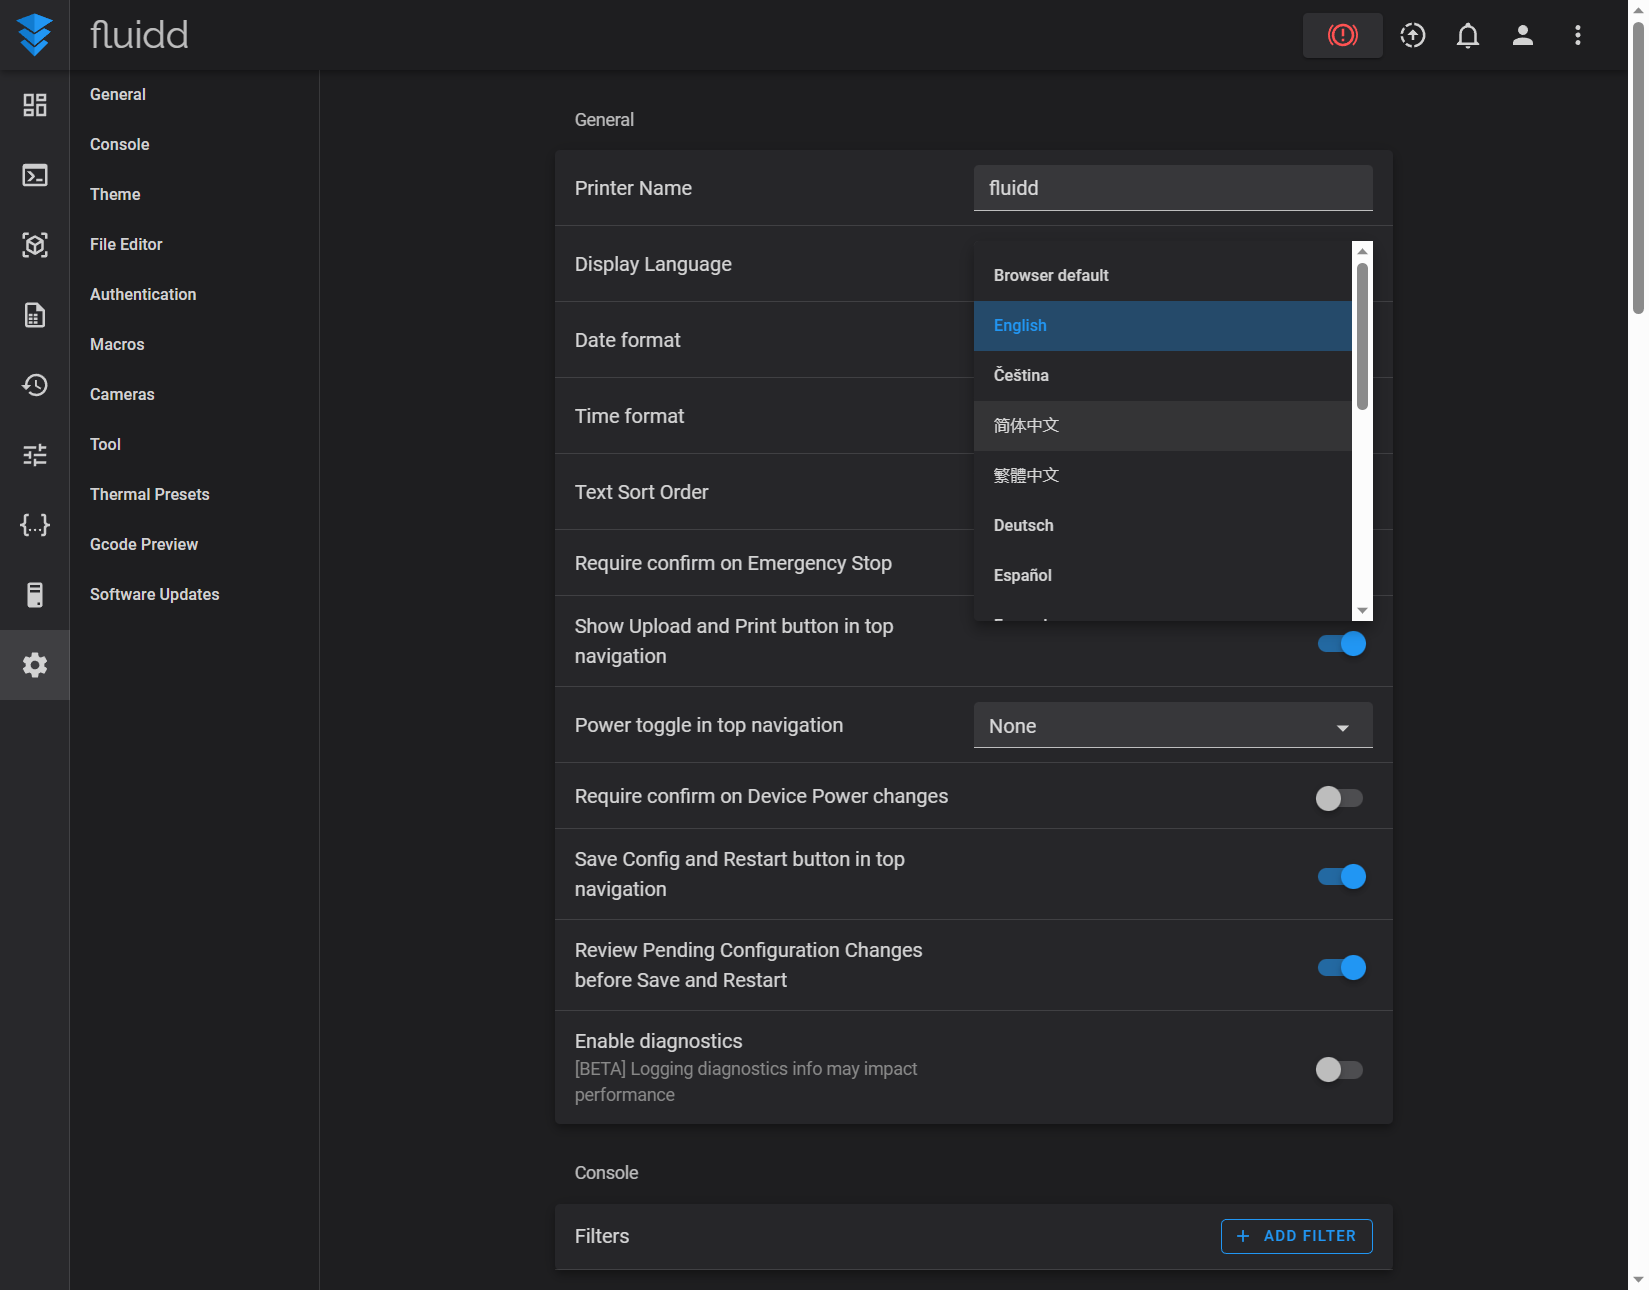
Task: Open the notifications bell
Action: [1468, 35]
